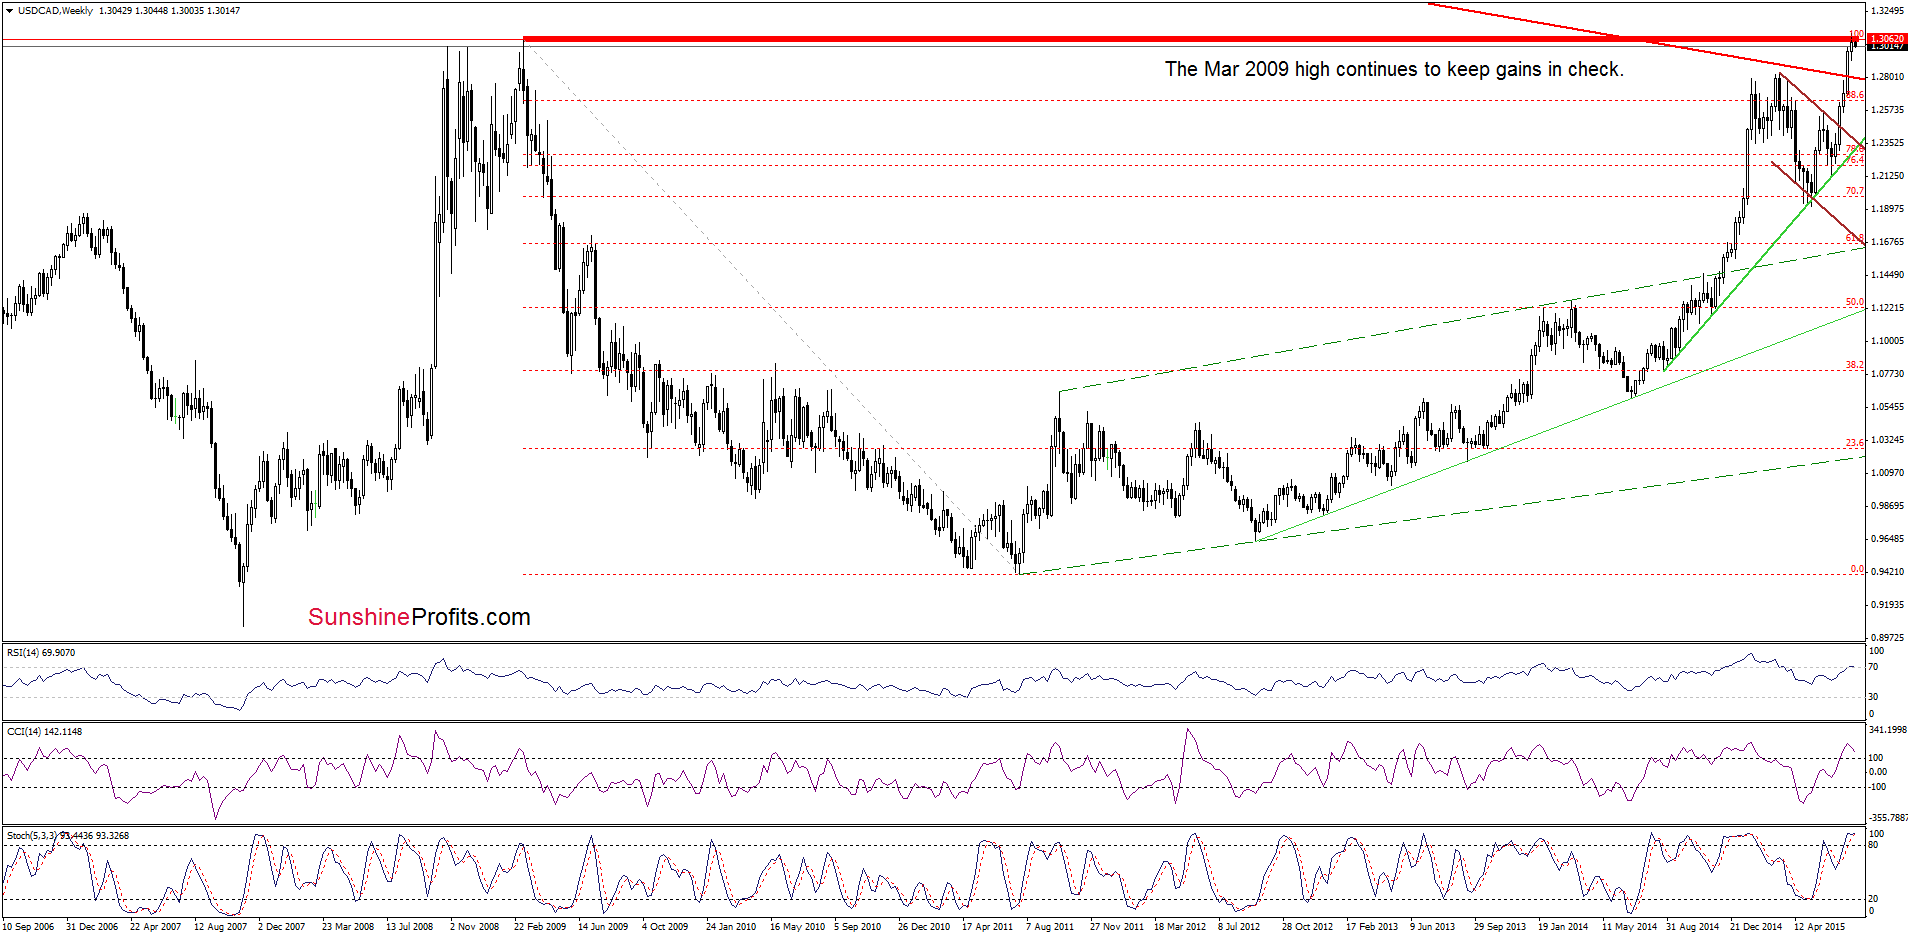Select the USDCAD,Weekly chart title
Viewport: 1908px width, 935px height.
point(55,11)
